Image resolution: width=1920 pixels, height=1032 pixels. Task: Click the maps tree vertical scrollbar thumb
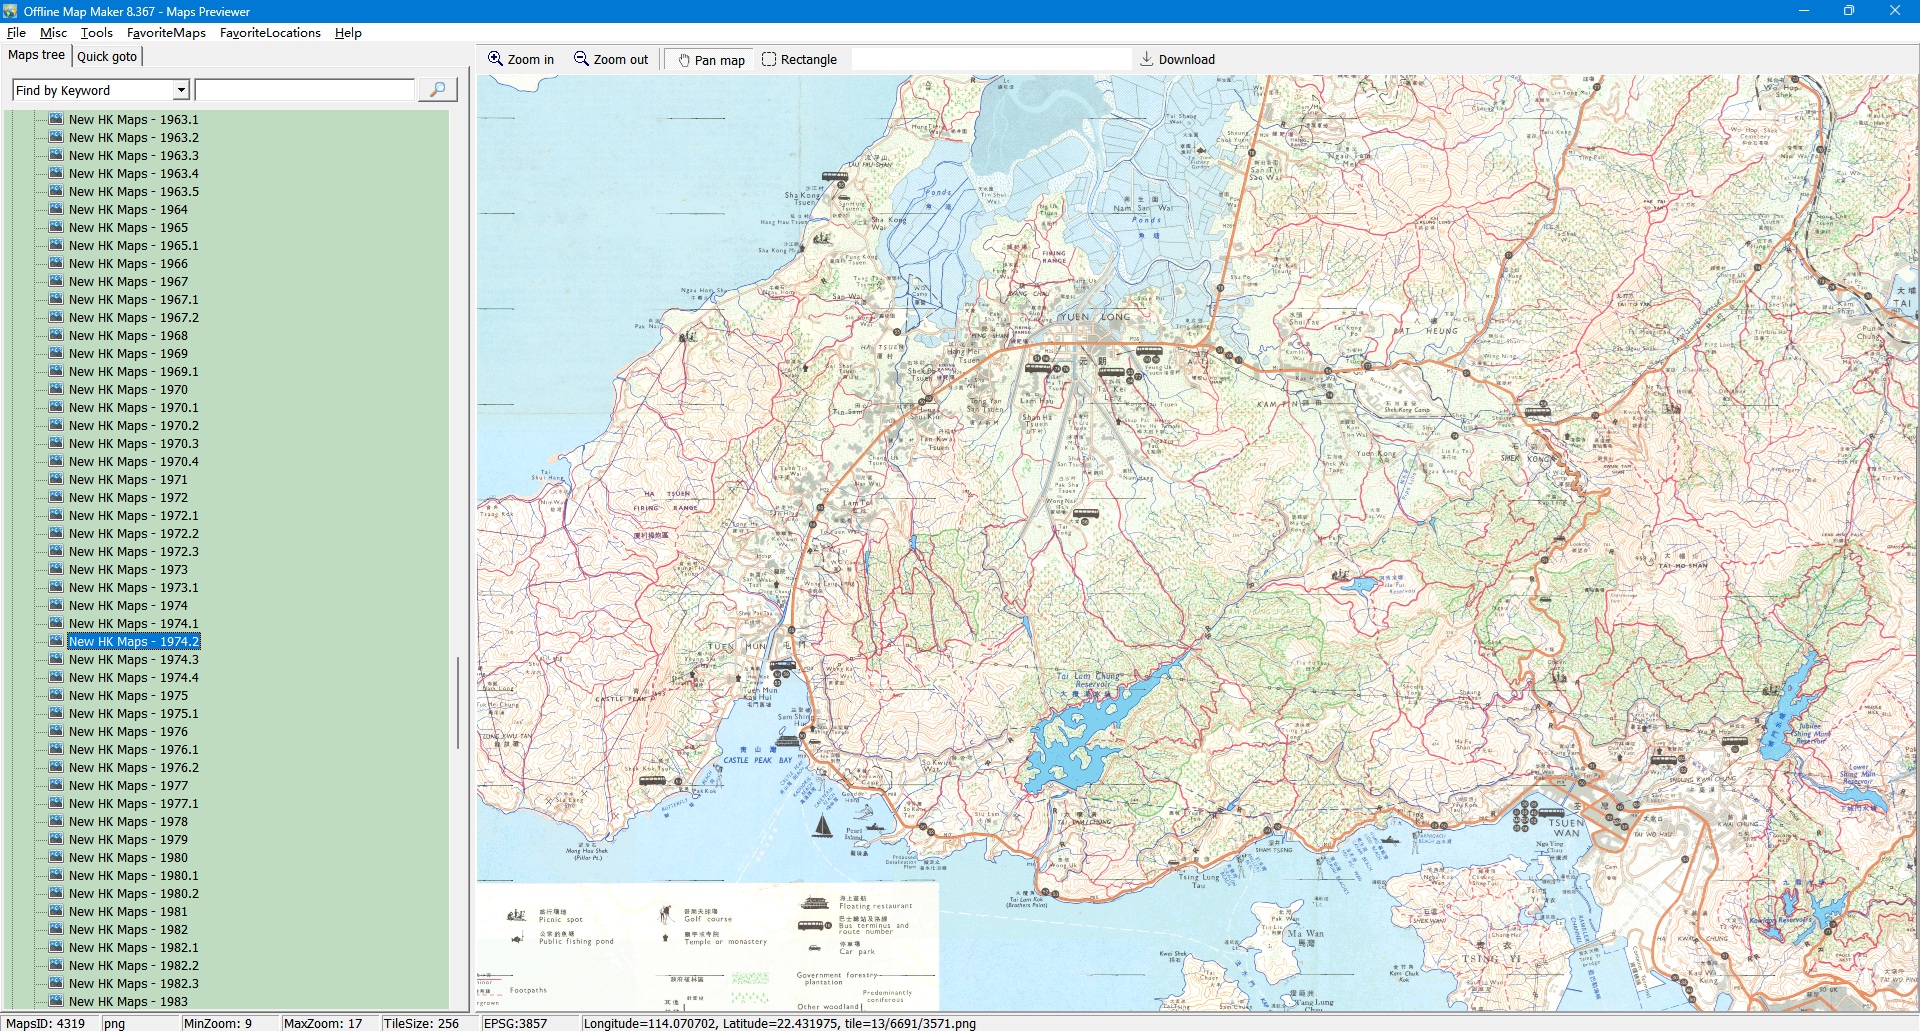458,702
